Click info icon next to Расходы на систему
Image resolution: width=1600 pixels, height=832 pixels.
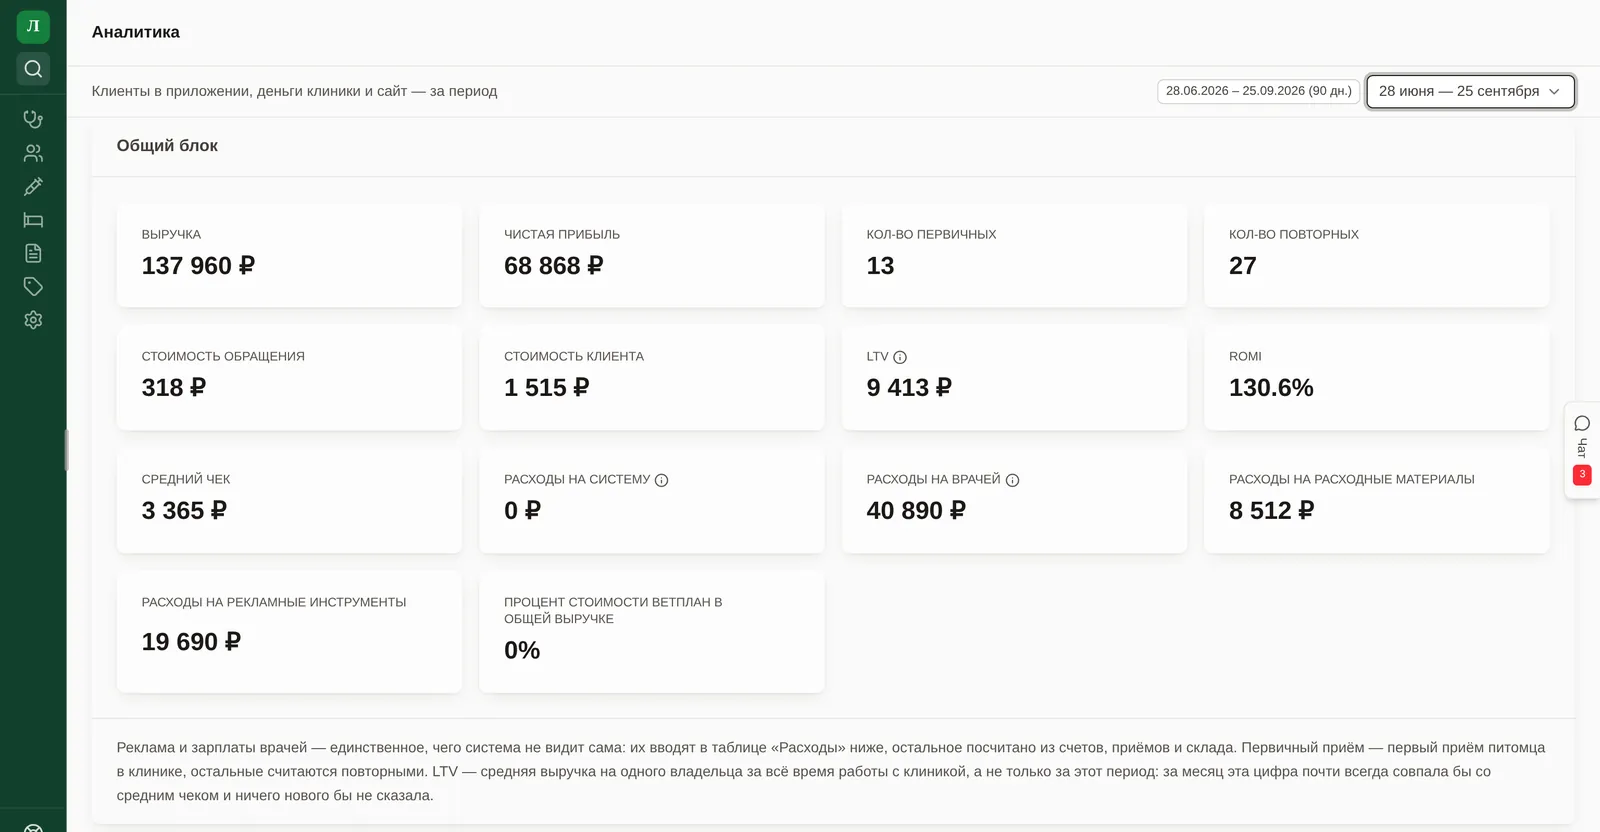(661, 480)
